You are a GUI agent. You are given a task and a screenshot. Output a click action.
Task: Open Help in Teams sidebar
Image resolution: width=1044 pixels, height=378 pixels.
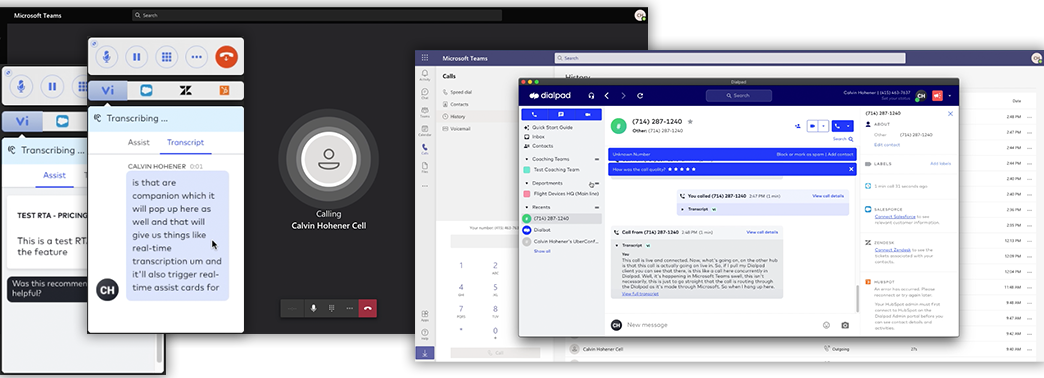425,333
